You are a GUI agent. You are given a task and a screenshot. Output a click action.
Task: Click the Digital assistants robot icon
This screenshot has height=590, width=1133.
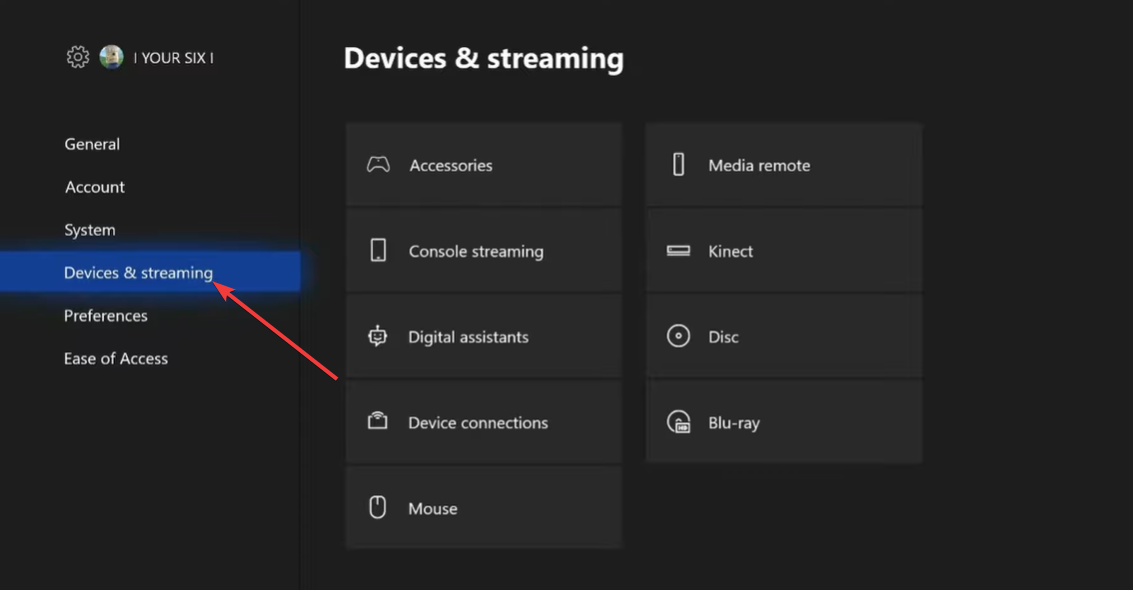click(378, 337)
